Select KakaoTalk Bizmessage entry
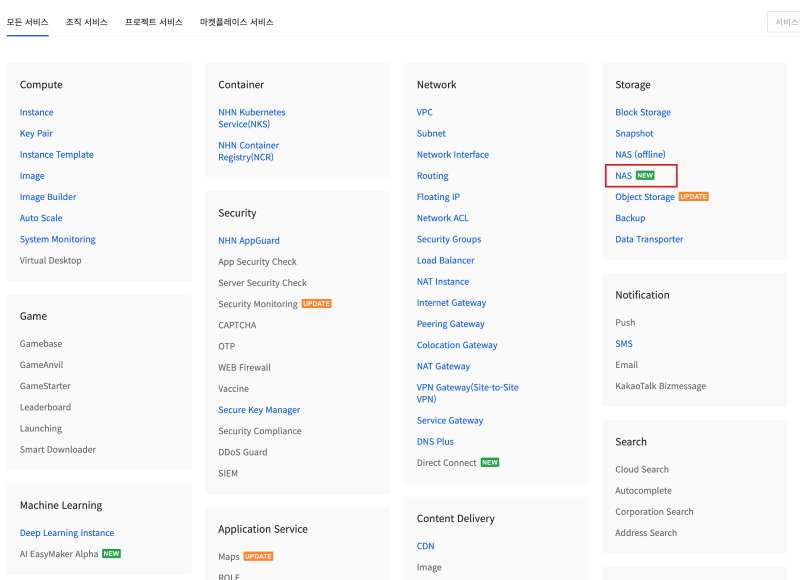This screenshot has height=580, width=800. pos(661,386)
